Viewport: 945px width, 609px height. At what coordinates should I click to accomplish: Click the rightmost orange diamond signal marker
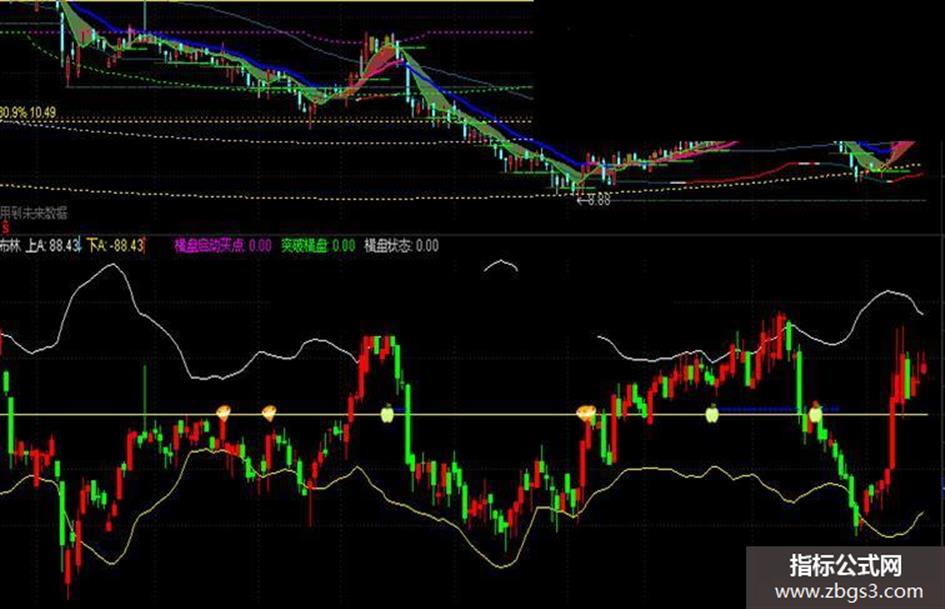586,413
